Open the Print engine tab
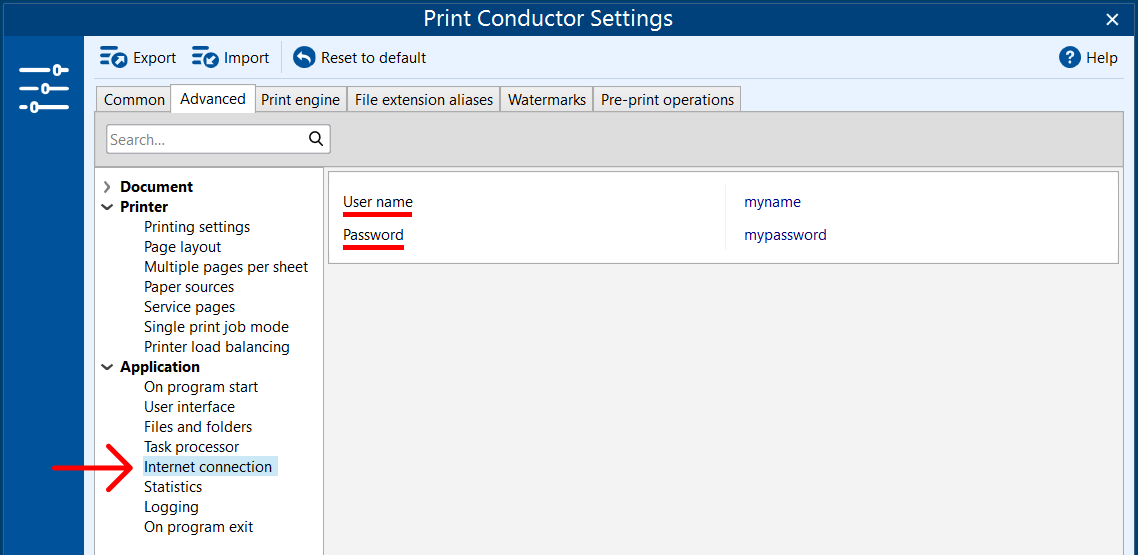Screen dimensions: 1138x555 (300, 99)
